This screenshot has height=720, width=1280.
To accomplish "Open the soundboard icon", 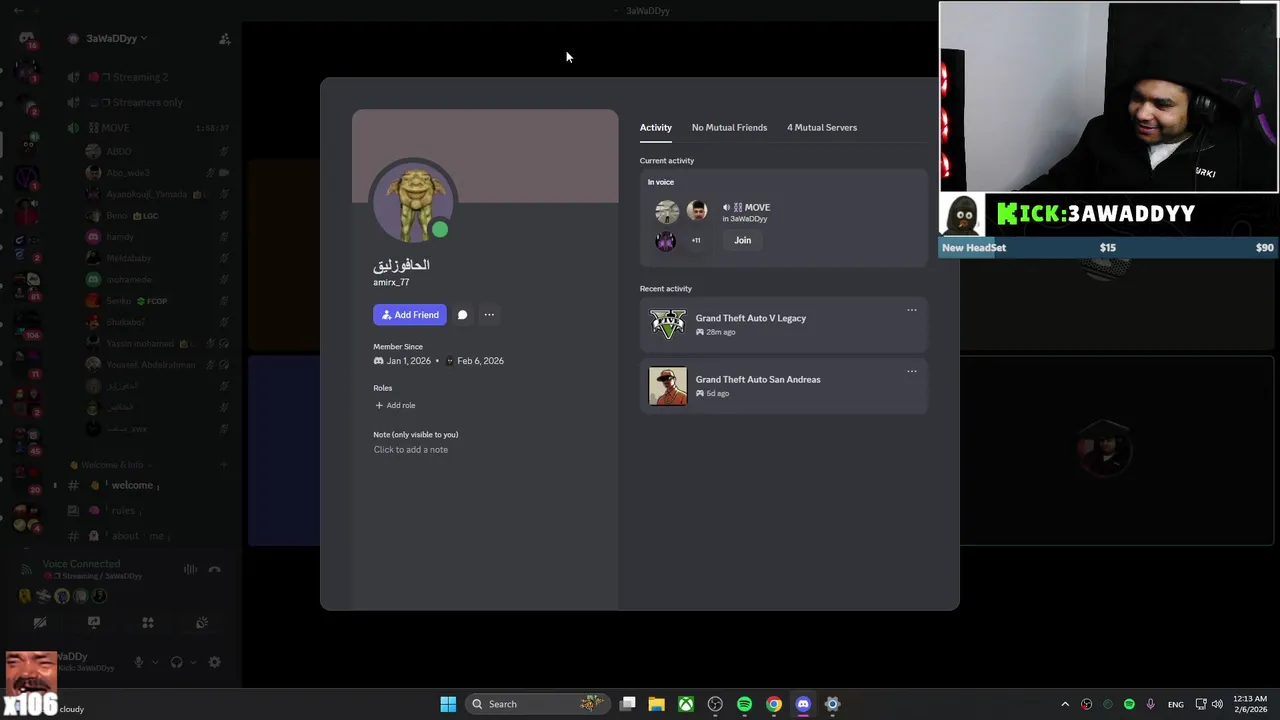I will pyautogui.click(x=202, y=622).
